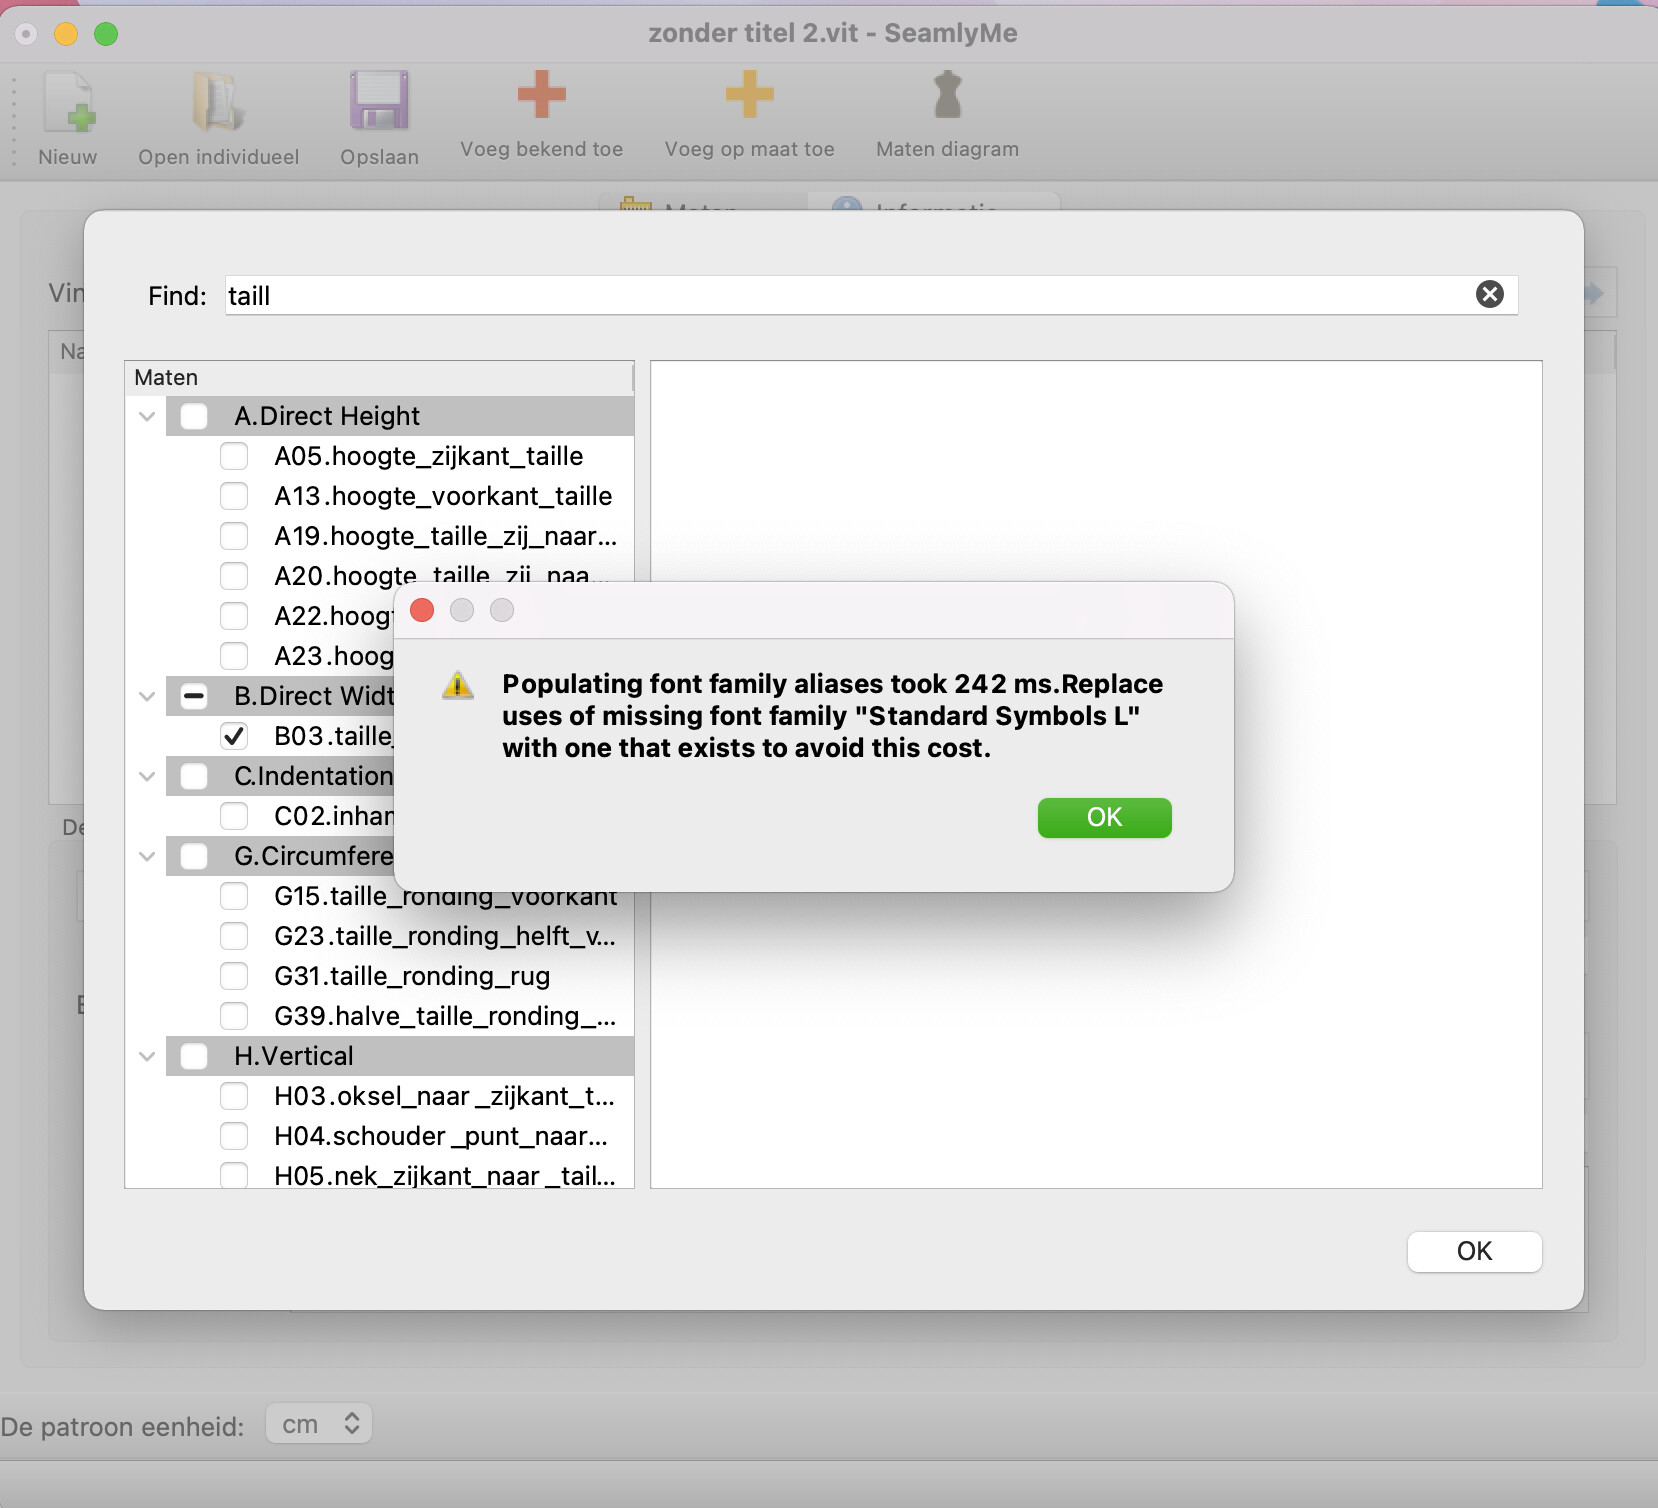Select the A13.hoogte_voorkant_taille item
Screen dimensions: 1658x1508
pos(443,496)
